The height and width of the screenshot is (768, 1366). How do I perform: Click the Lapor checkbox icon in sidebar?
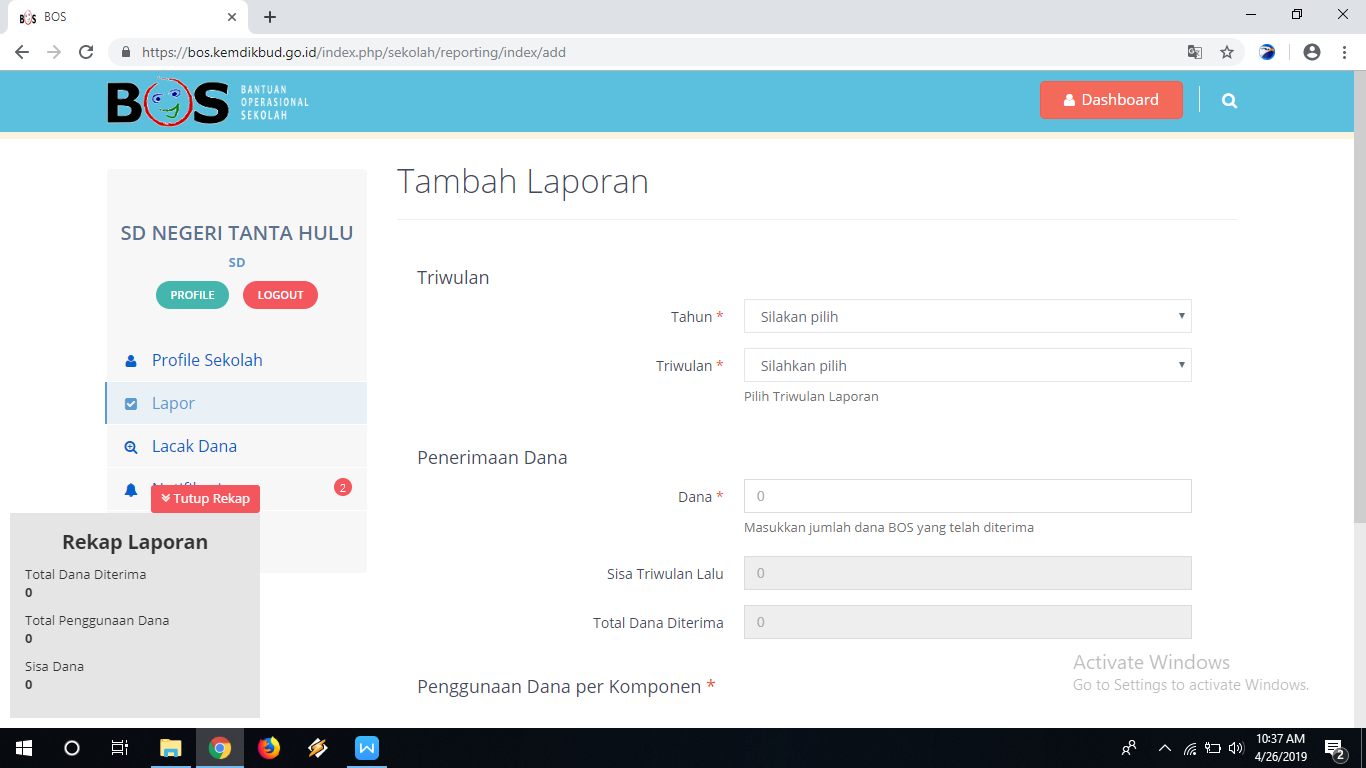130,403
